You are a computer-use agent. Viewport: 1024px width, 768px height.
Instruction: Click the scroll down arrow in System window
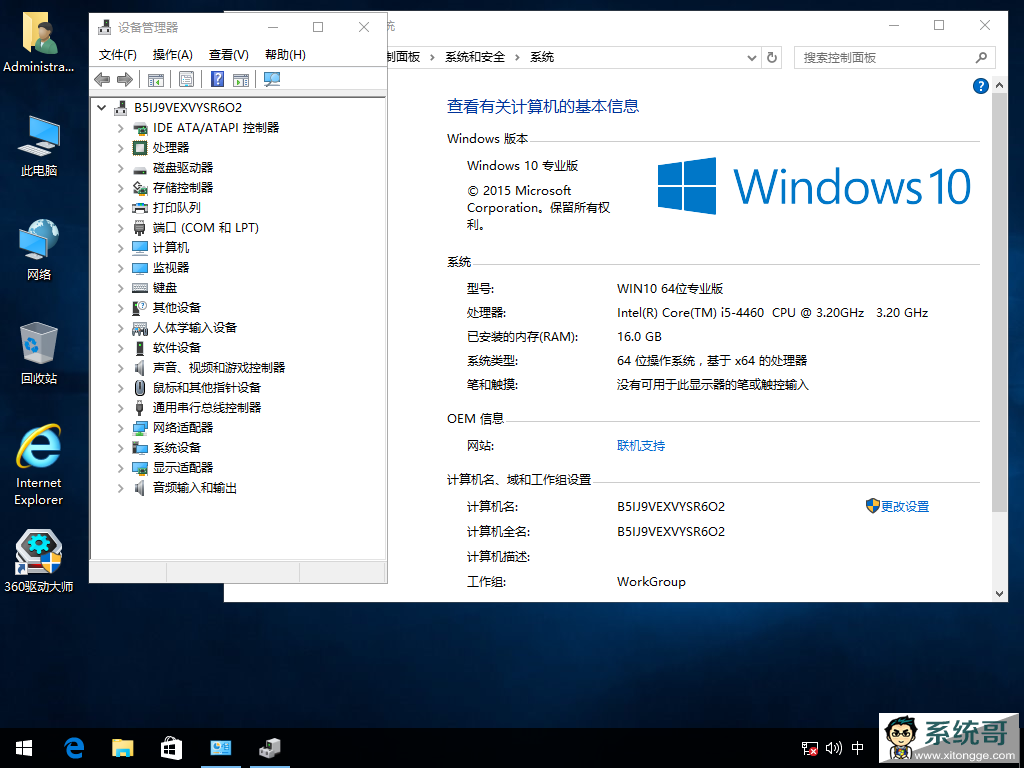[x=999, y=594]
